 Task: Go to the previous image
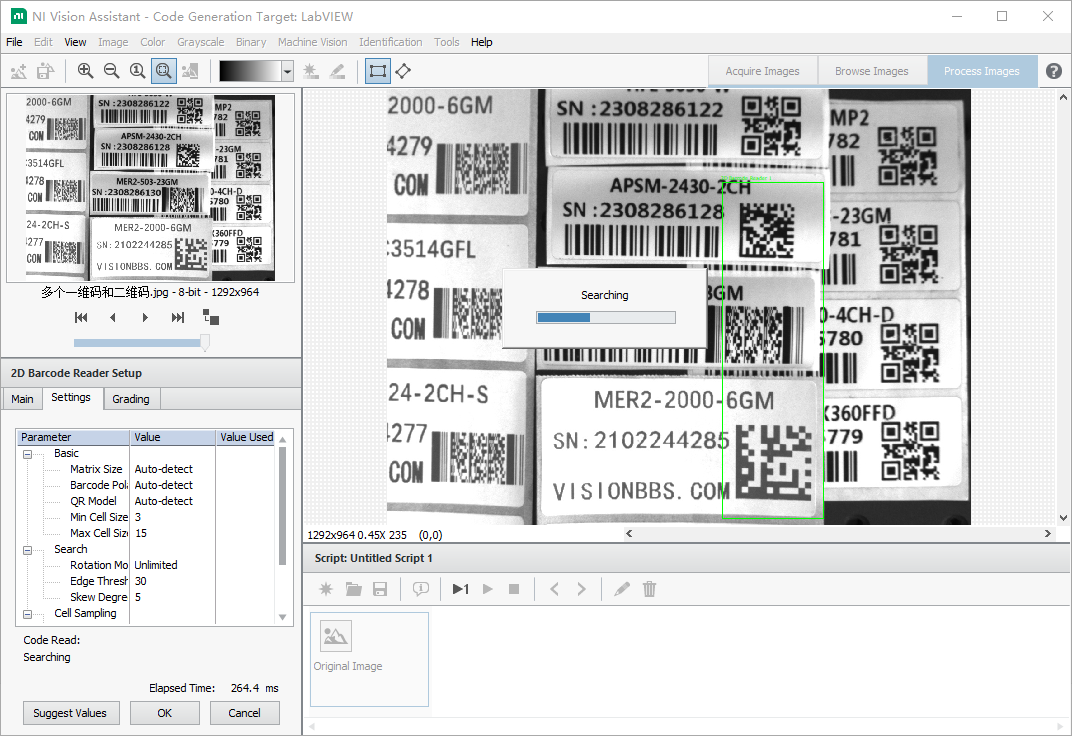point(113,317)
